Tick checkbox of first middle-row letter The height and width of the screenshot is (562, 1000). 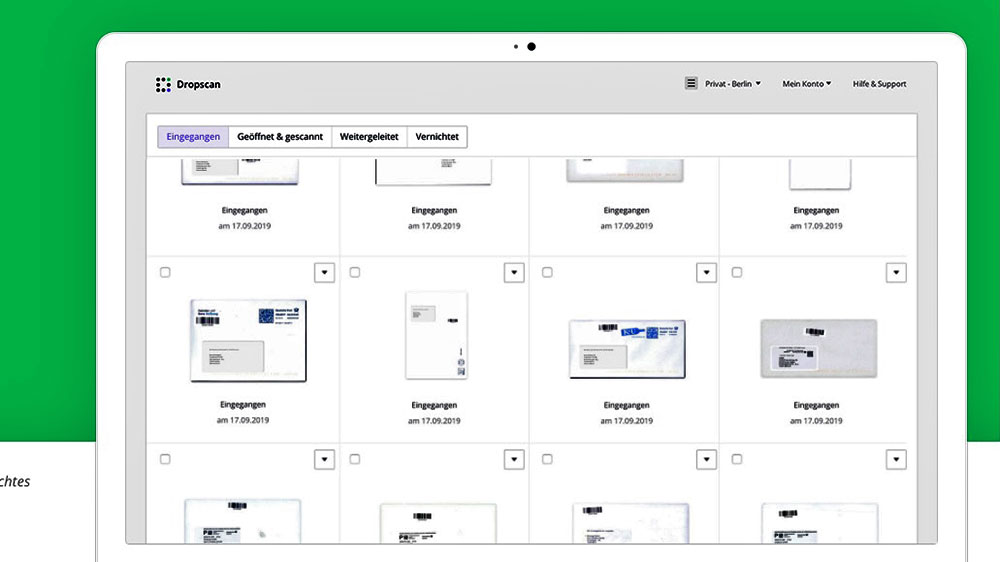point(165,272)
